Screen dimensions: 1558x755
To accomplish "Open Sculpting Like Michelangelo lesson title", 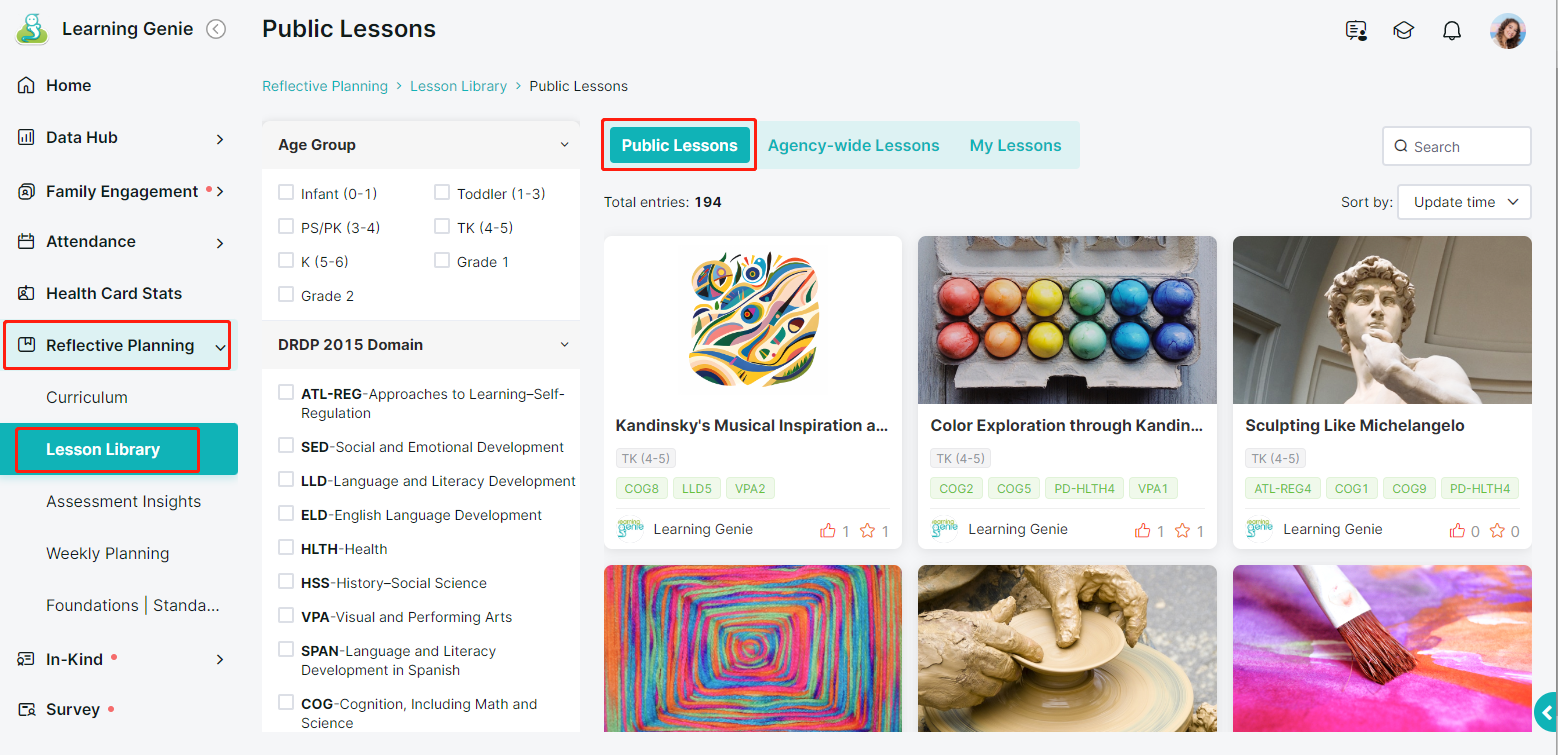I will coord(1355,425).
